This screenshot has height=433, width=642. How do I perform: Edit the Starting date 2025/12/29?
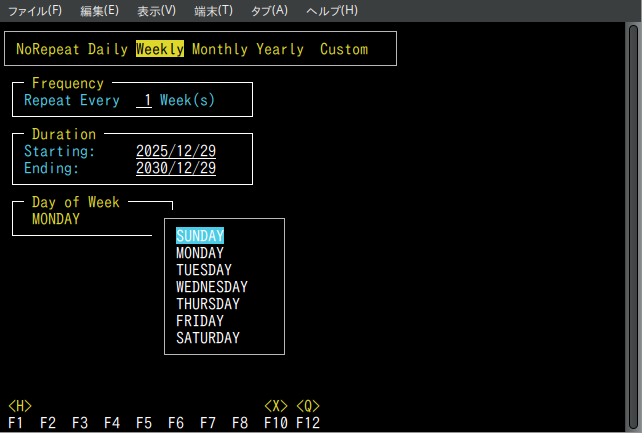coord(176,151)
